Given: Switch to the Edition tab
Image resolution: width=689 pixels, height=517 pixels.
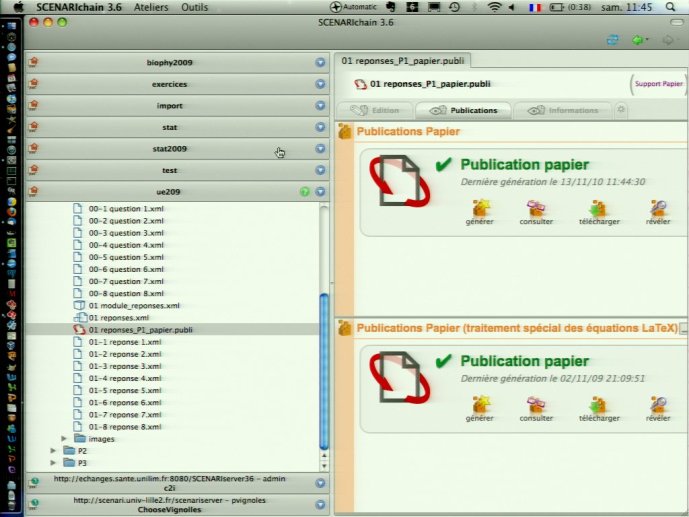Looking at the screenshot, I should coord(375,110).
